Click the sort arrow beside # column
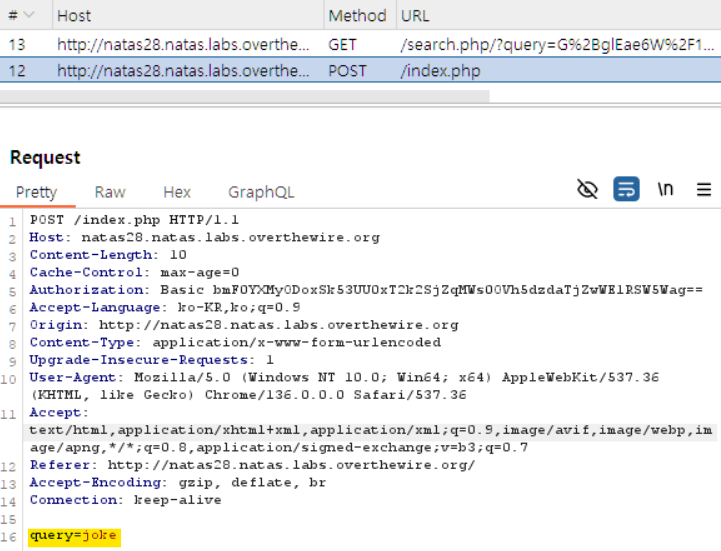The width and height of the screenshot is (721, 551). (x=29, y=15)
